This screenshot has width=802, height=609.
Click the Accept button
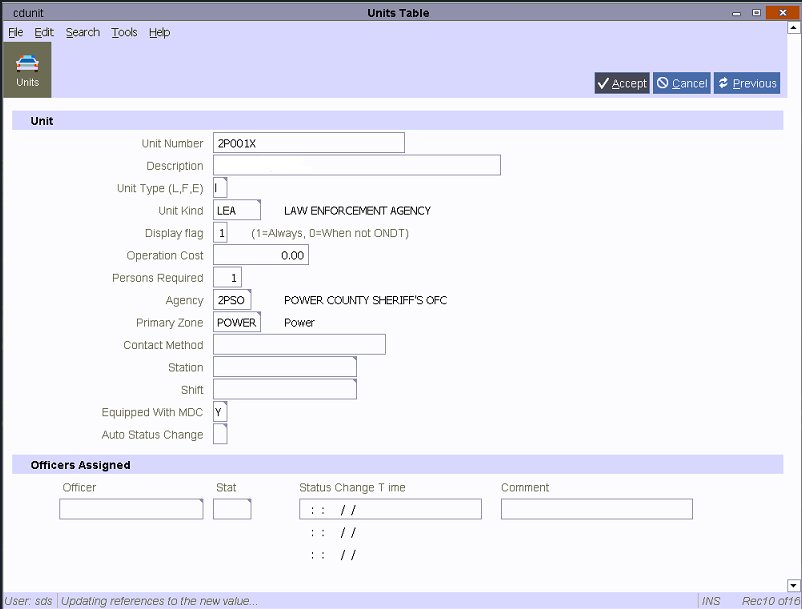[622, 83]
